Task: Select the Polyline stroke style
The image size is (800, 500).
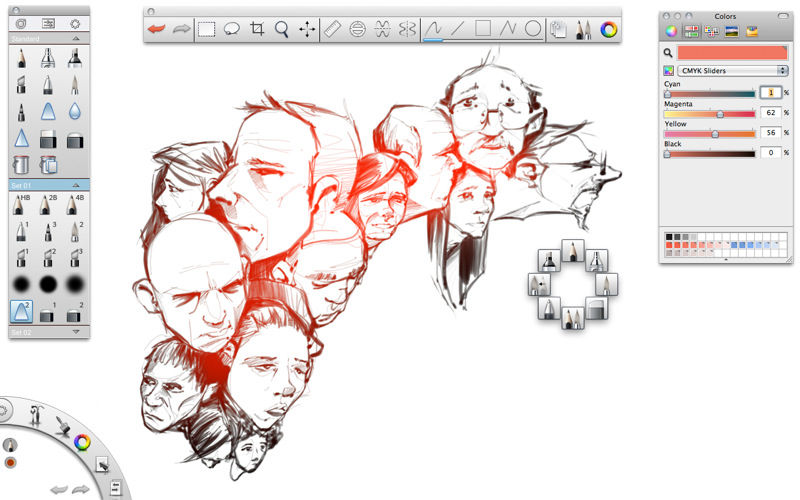Action: coord(508,29)
